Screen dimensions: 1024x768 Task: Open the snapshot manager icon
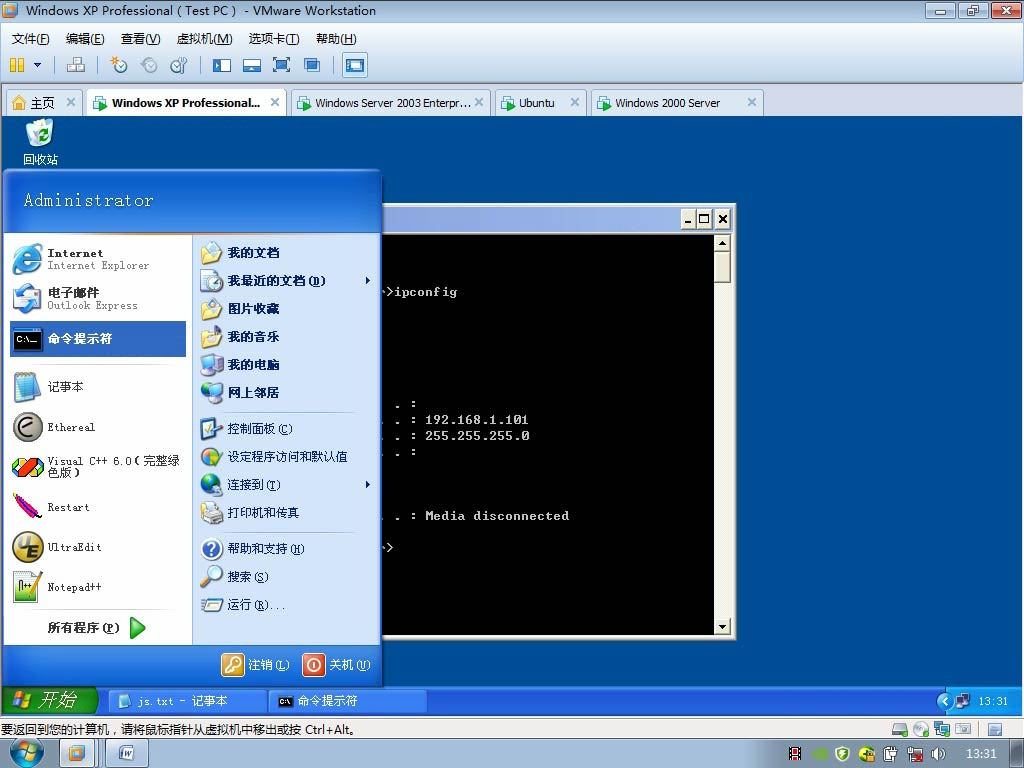tap(179, 65)
